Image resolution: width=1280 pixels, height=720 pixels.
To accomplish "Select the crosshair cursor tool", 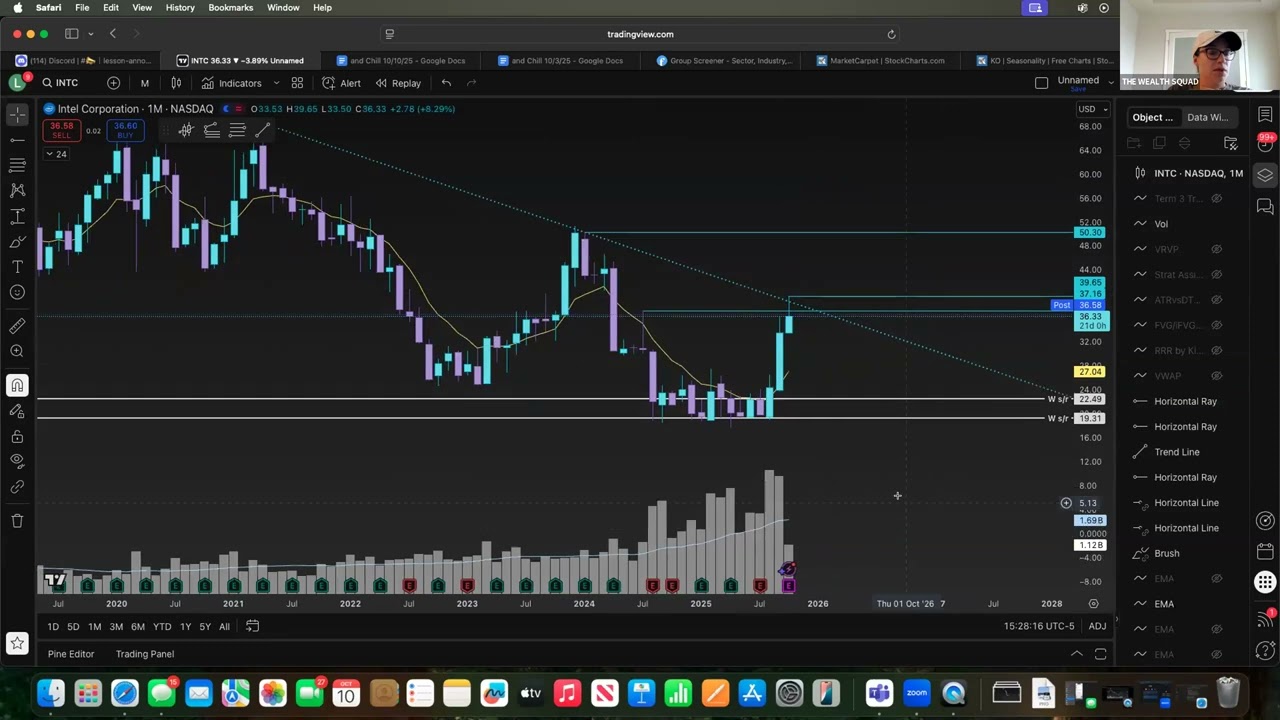I will click(17, 114).
